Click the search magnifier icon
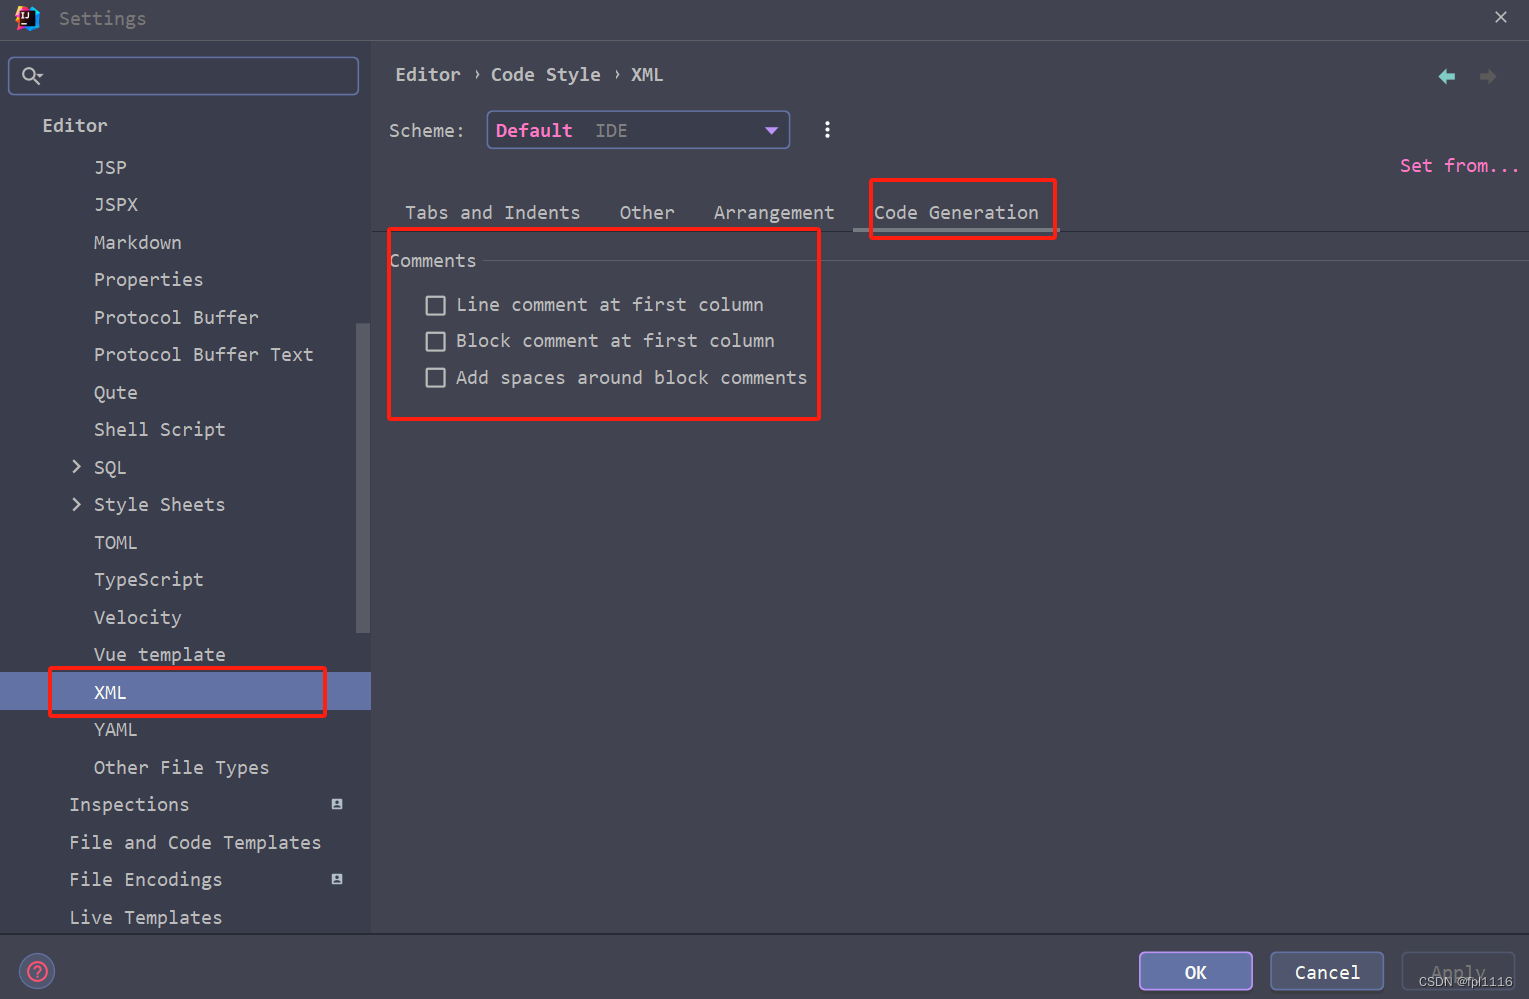1529x999 pixels. [x=32, y=76]
